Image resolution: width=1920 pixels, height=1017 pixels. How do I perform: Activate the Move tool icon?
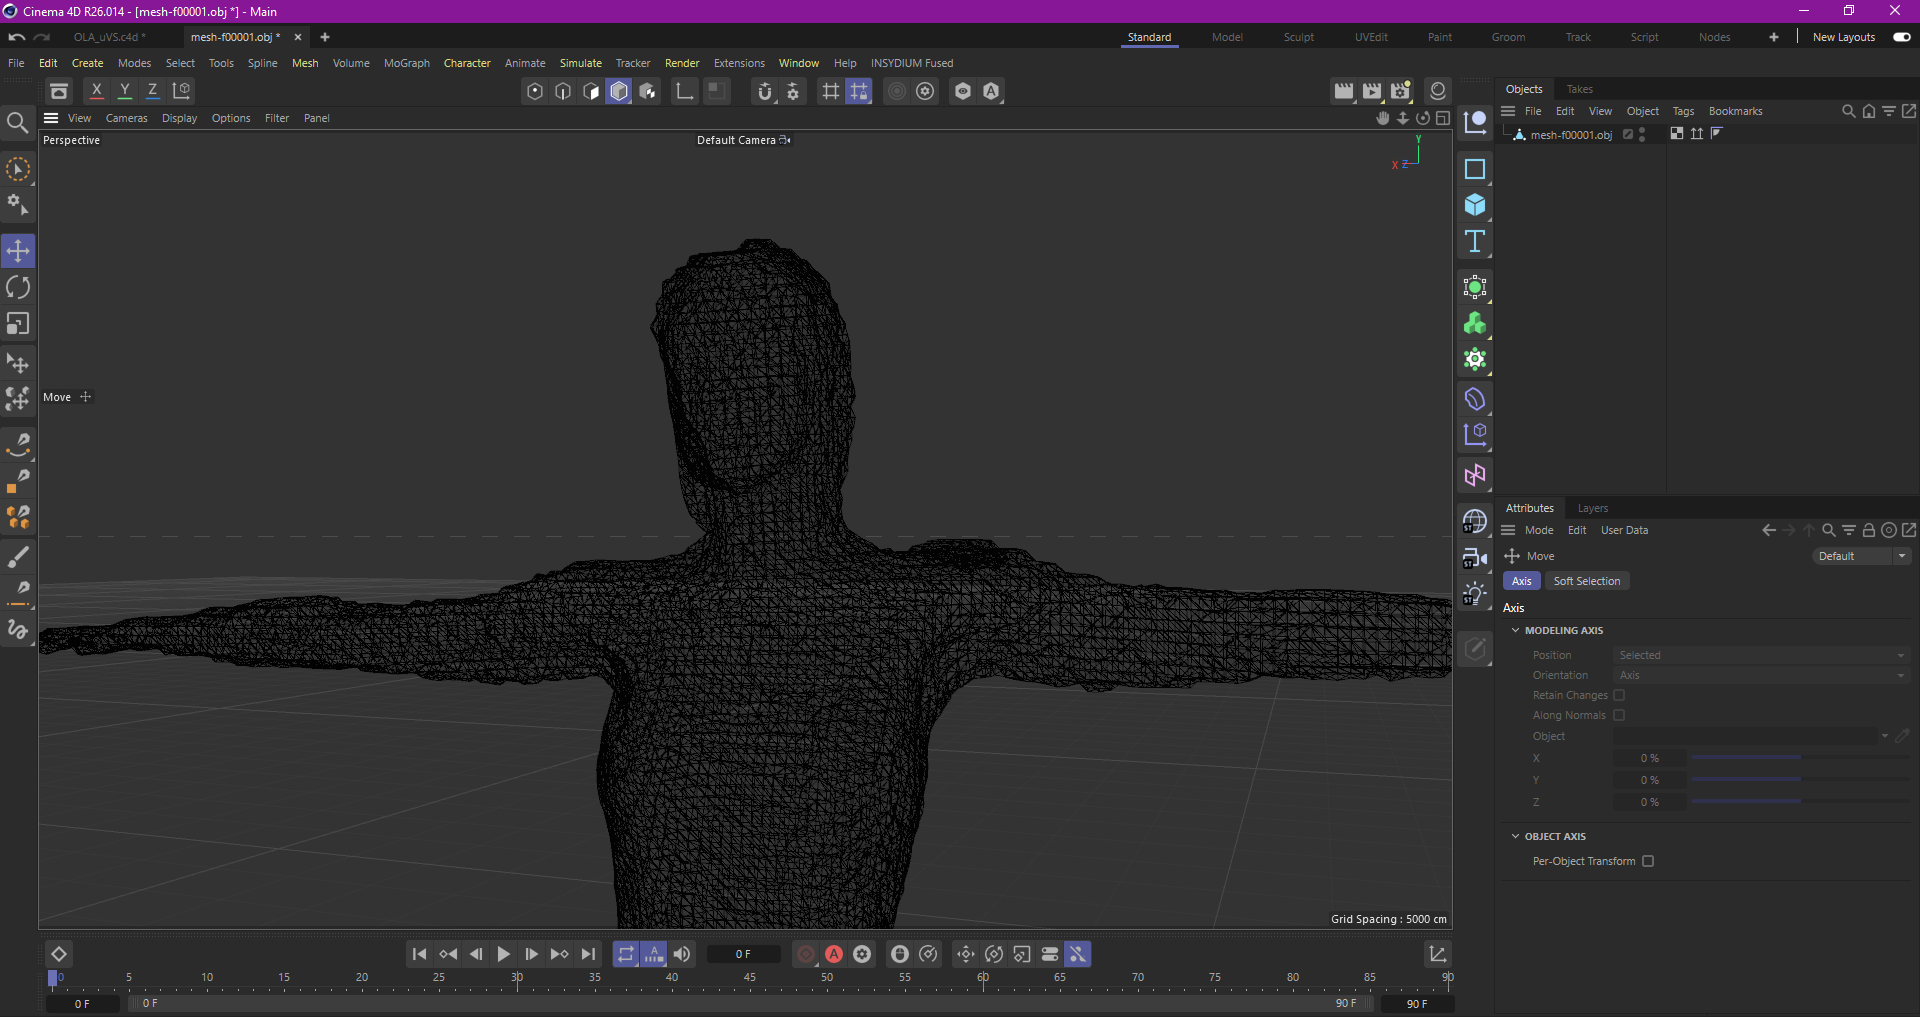pyautogui.click(x=18, y=251)
